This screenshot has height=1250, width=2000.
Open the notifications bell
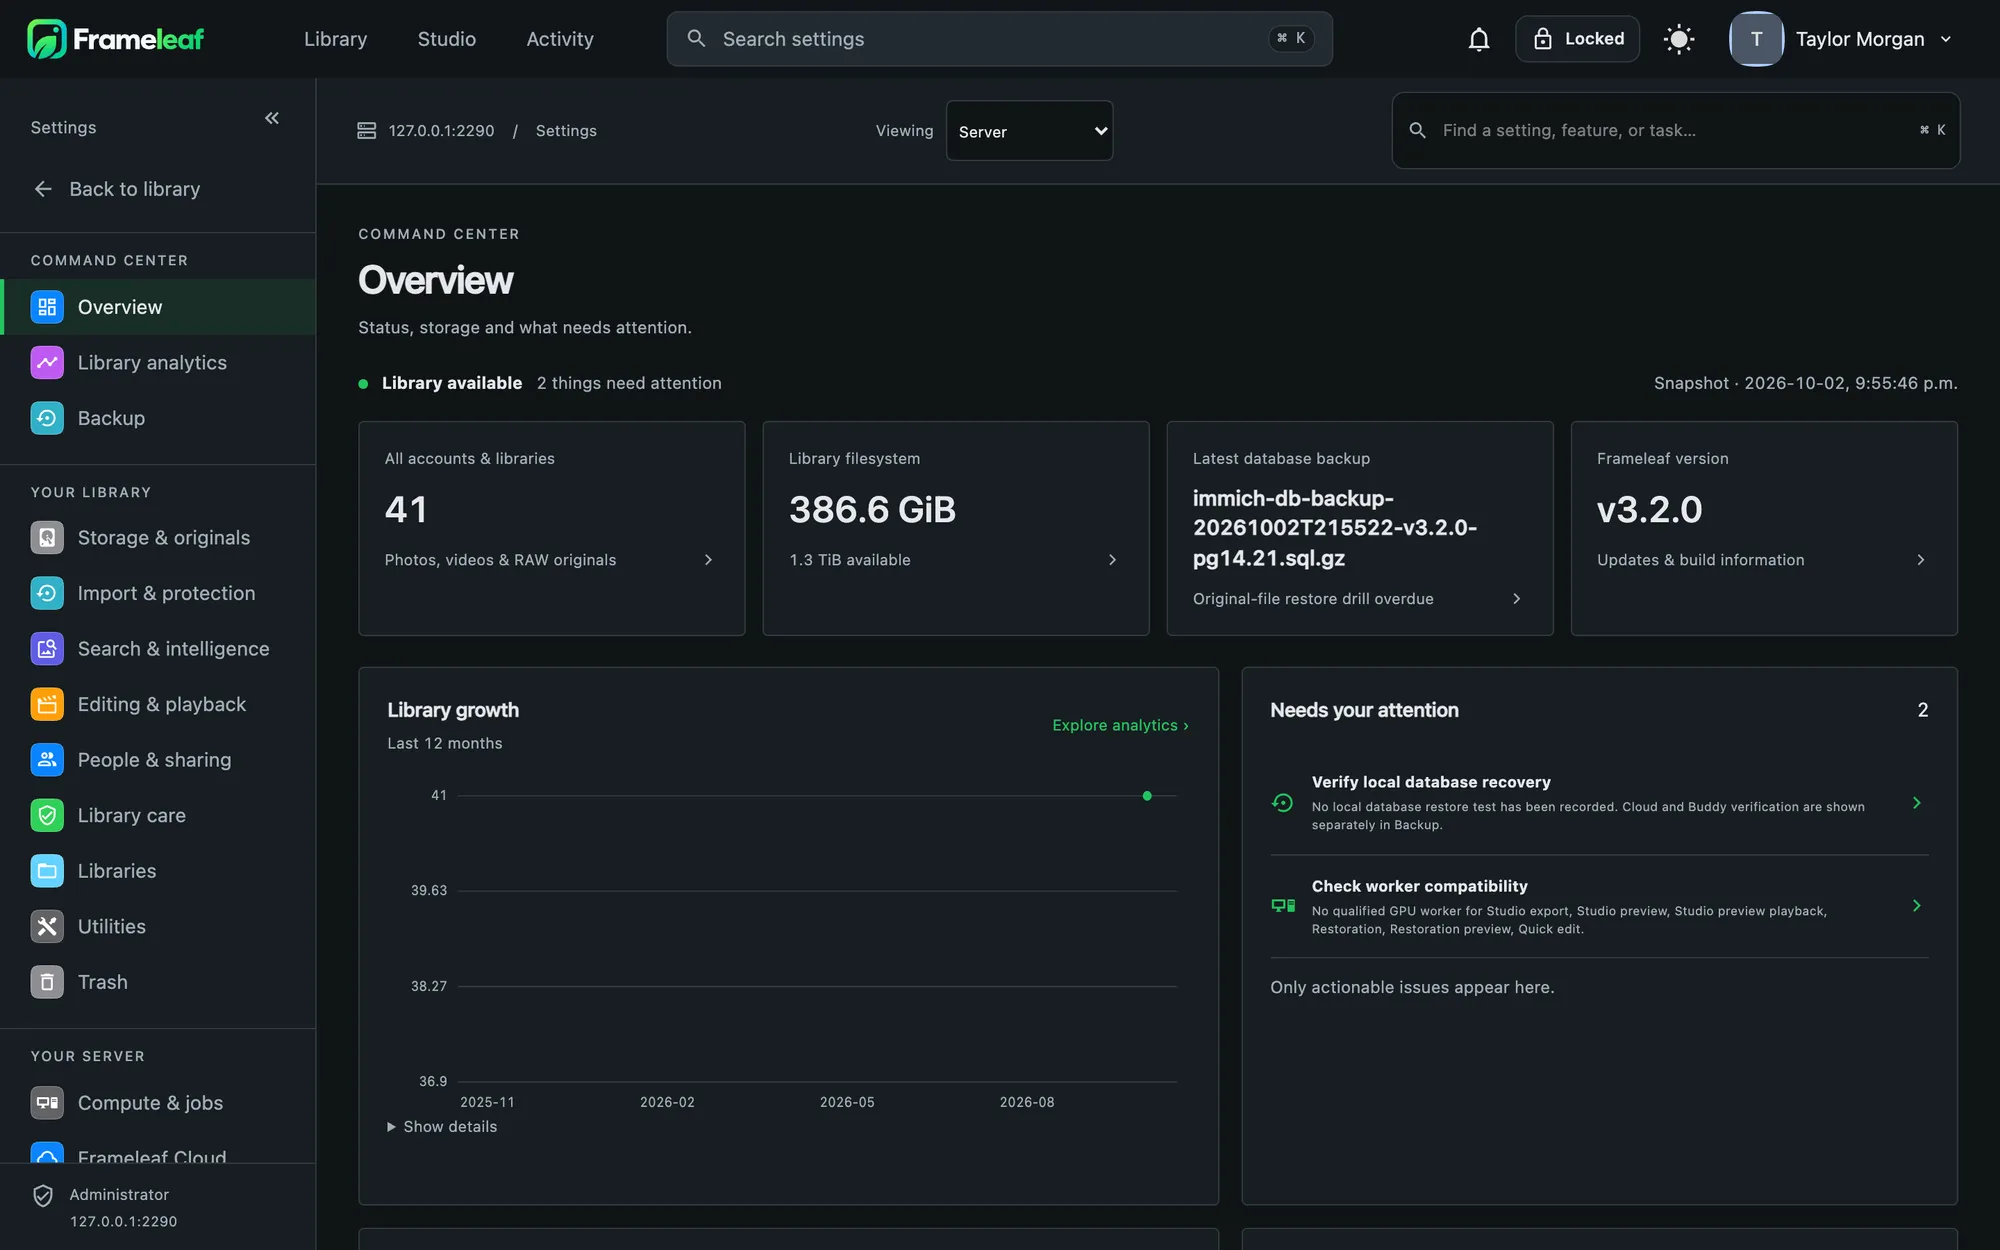tap(1479, 39)
